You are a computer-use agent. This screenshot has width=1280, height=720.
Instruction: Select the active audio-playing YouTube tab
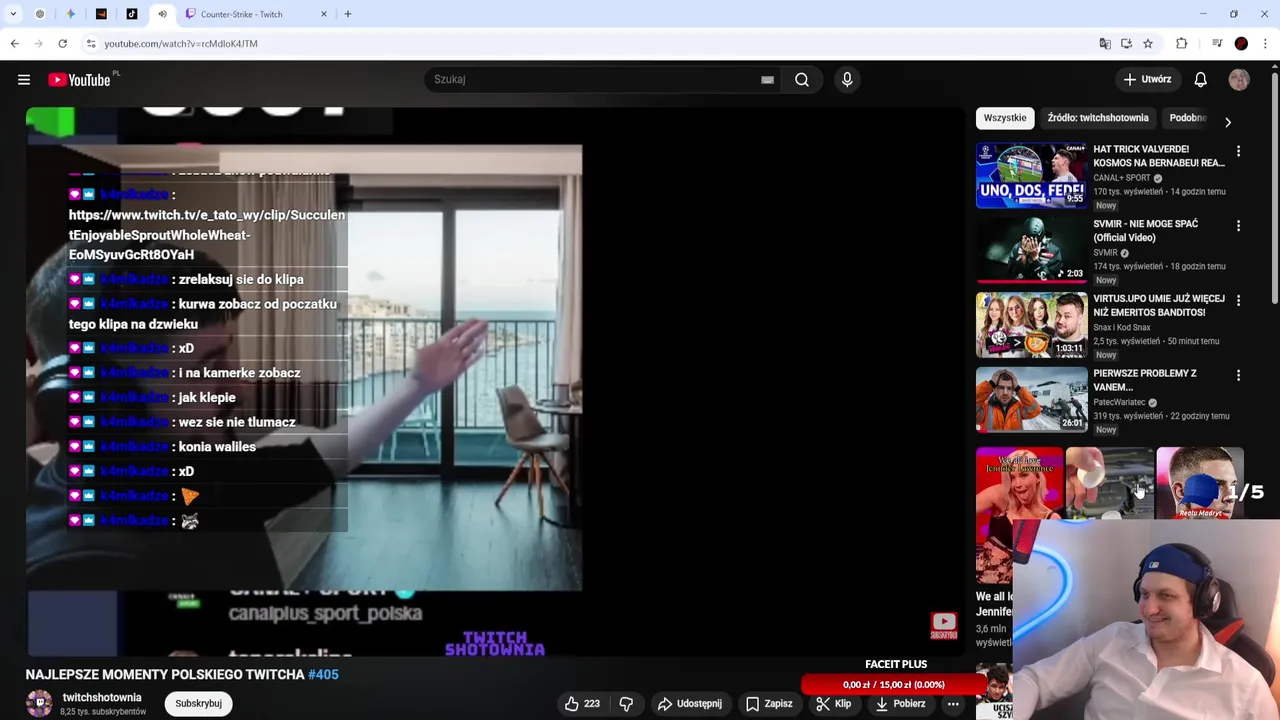coord(161,14)
